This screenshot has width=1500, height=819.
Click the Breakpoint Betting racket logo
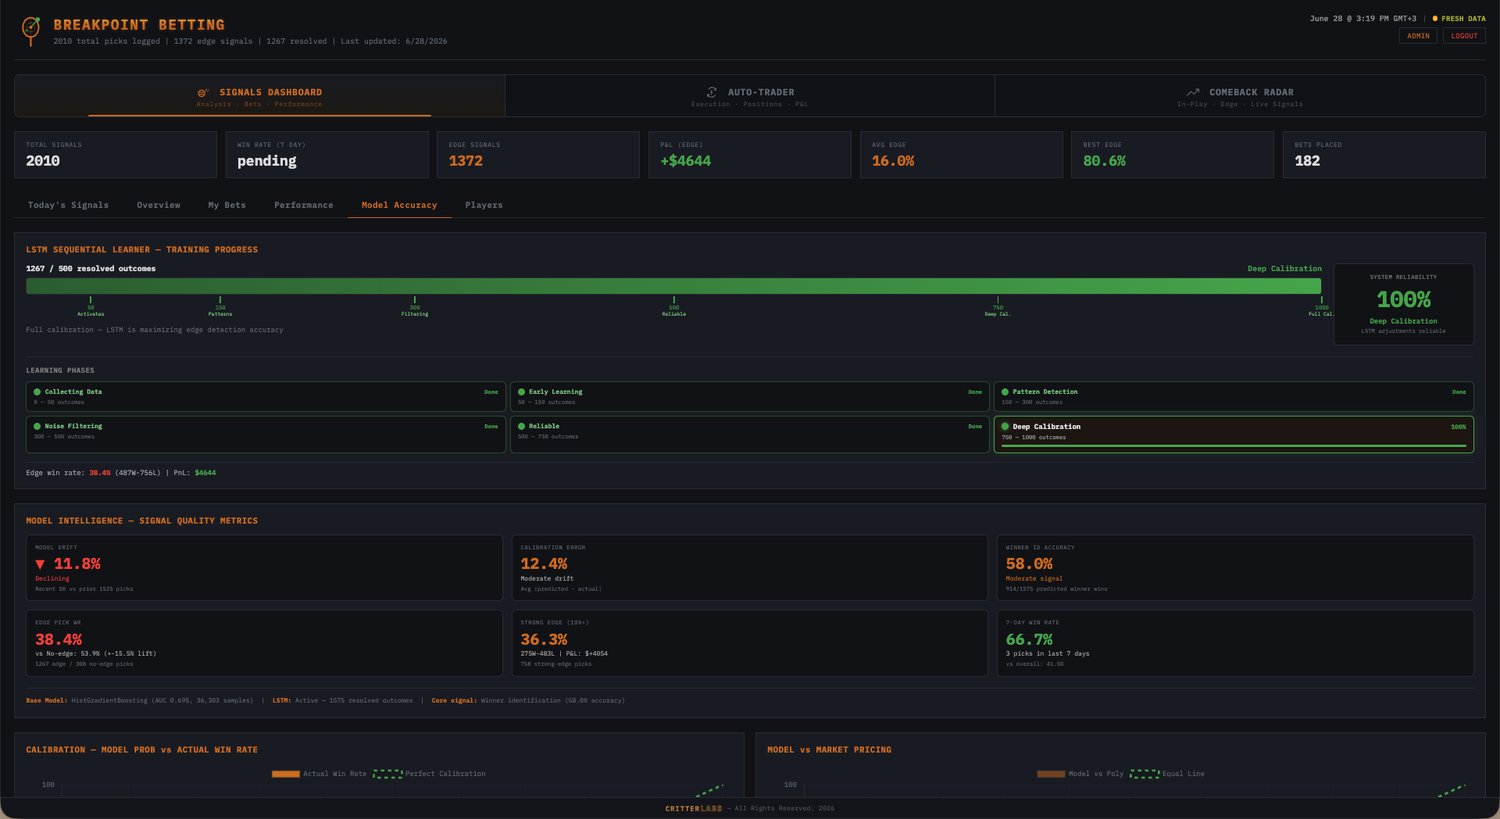tap(31, 30)
